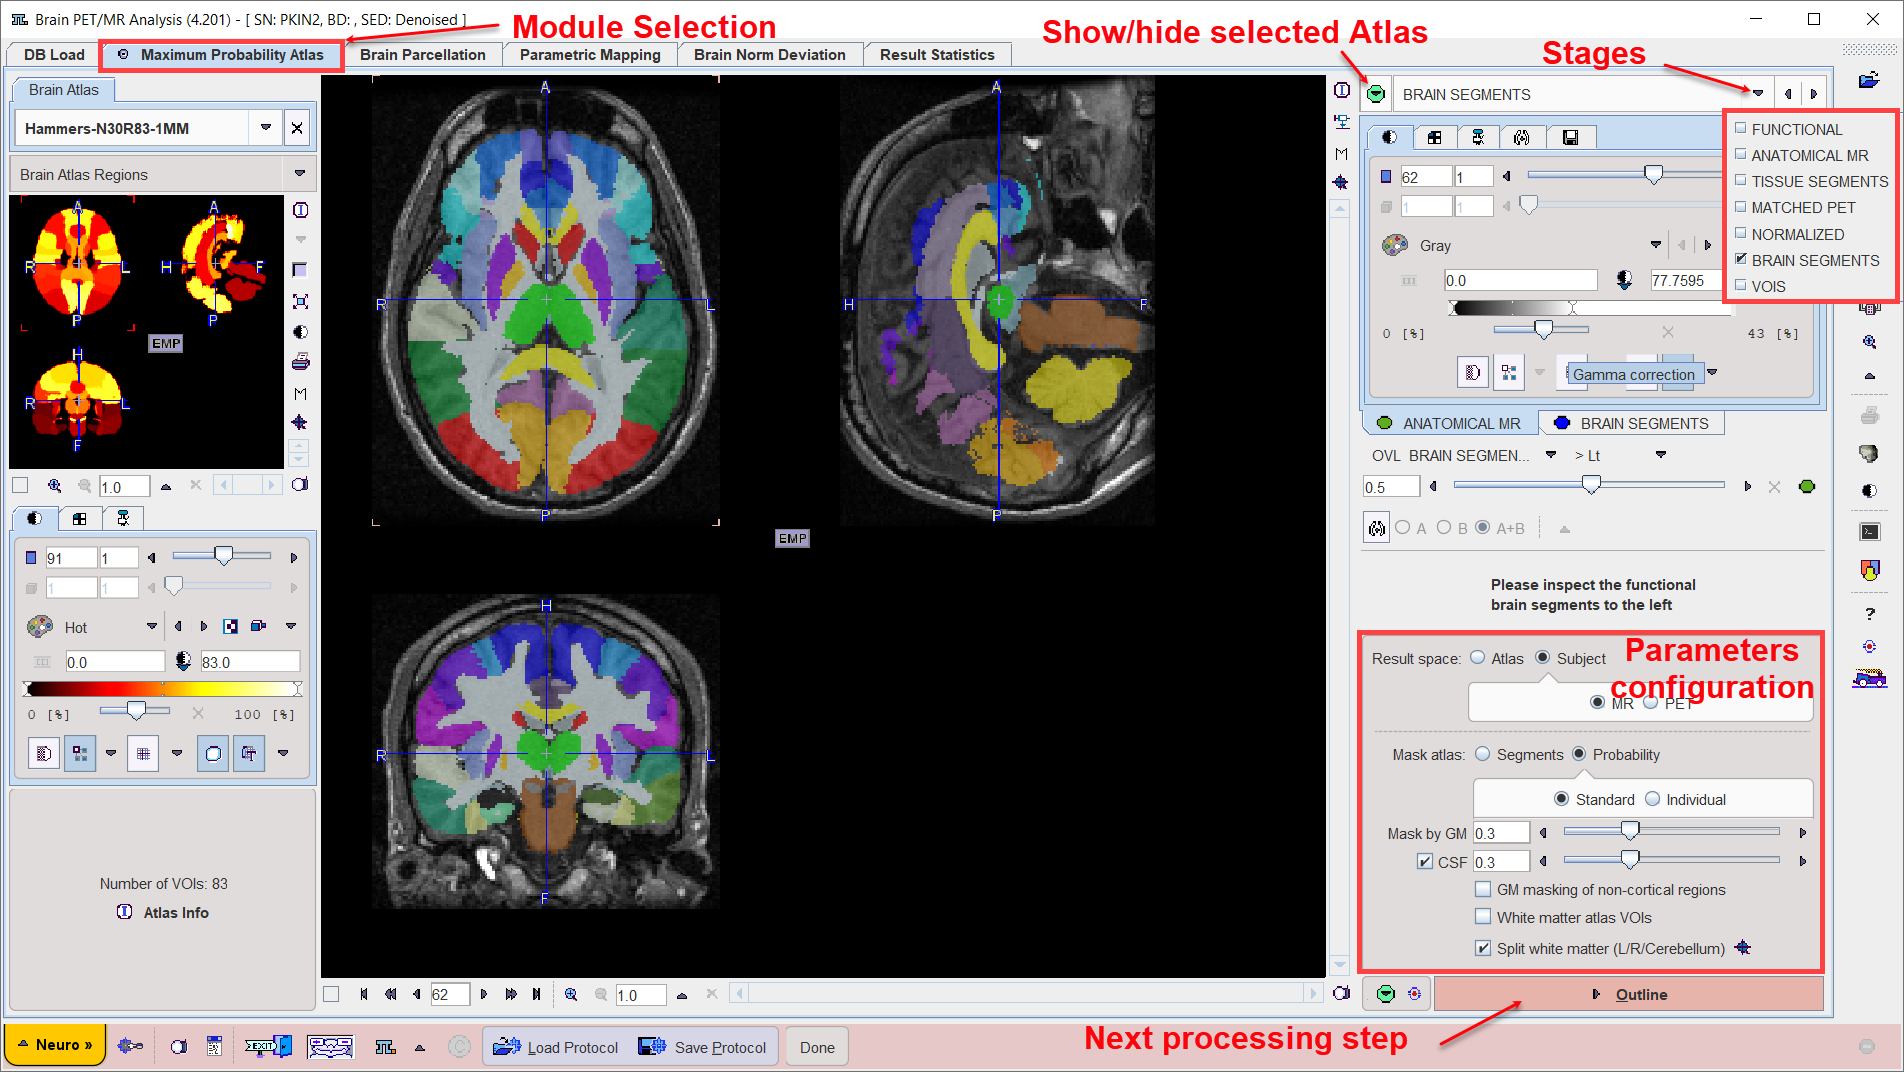Click the console icon in right sidebar
The width and height of the screenshot is (1904, 1072).
pyautogui.click(x=1869, y=532)
